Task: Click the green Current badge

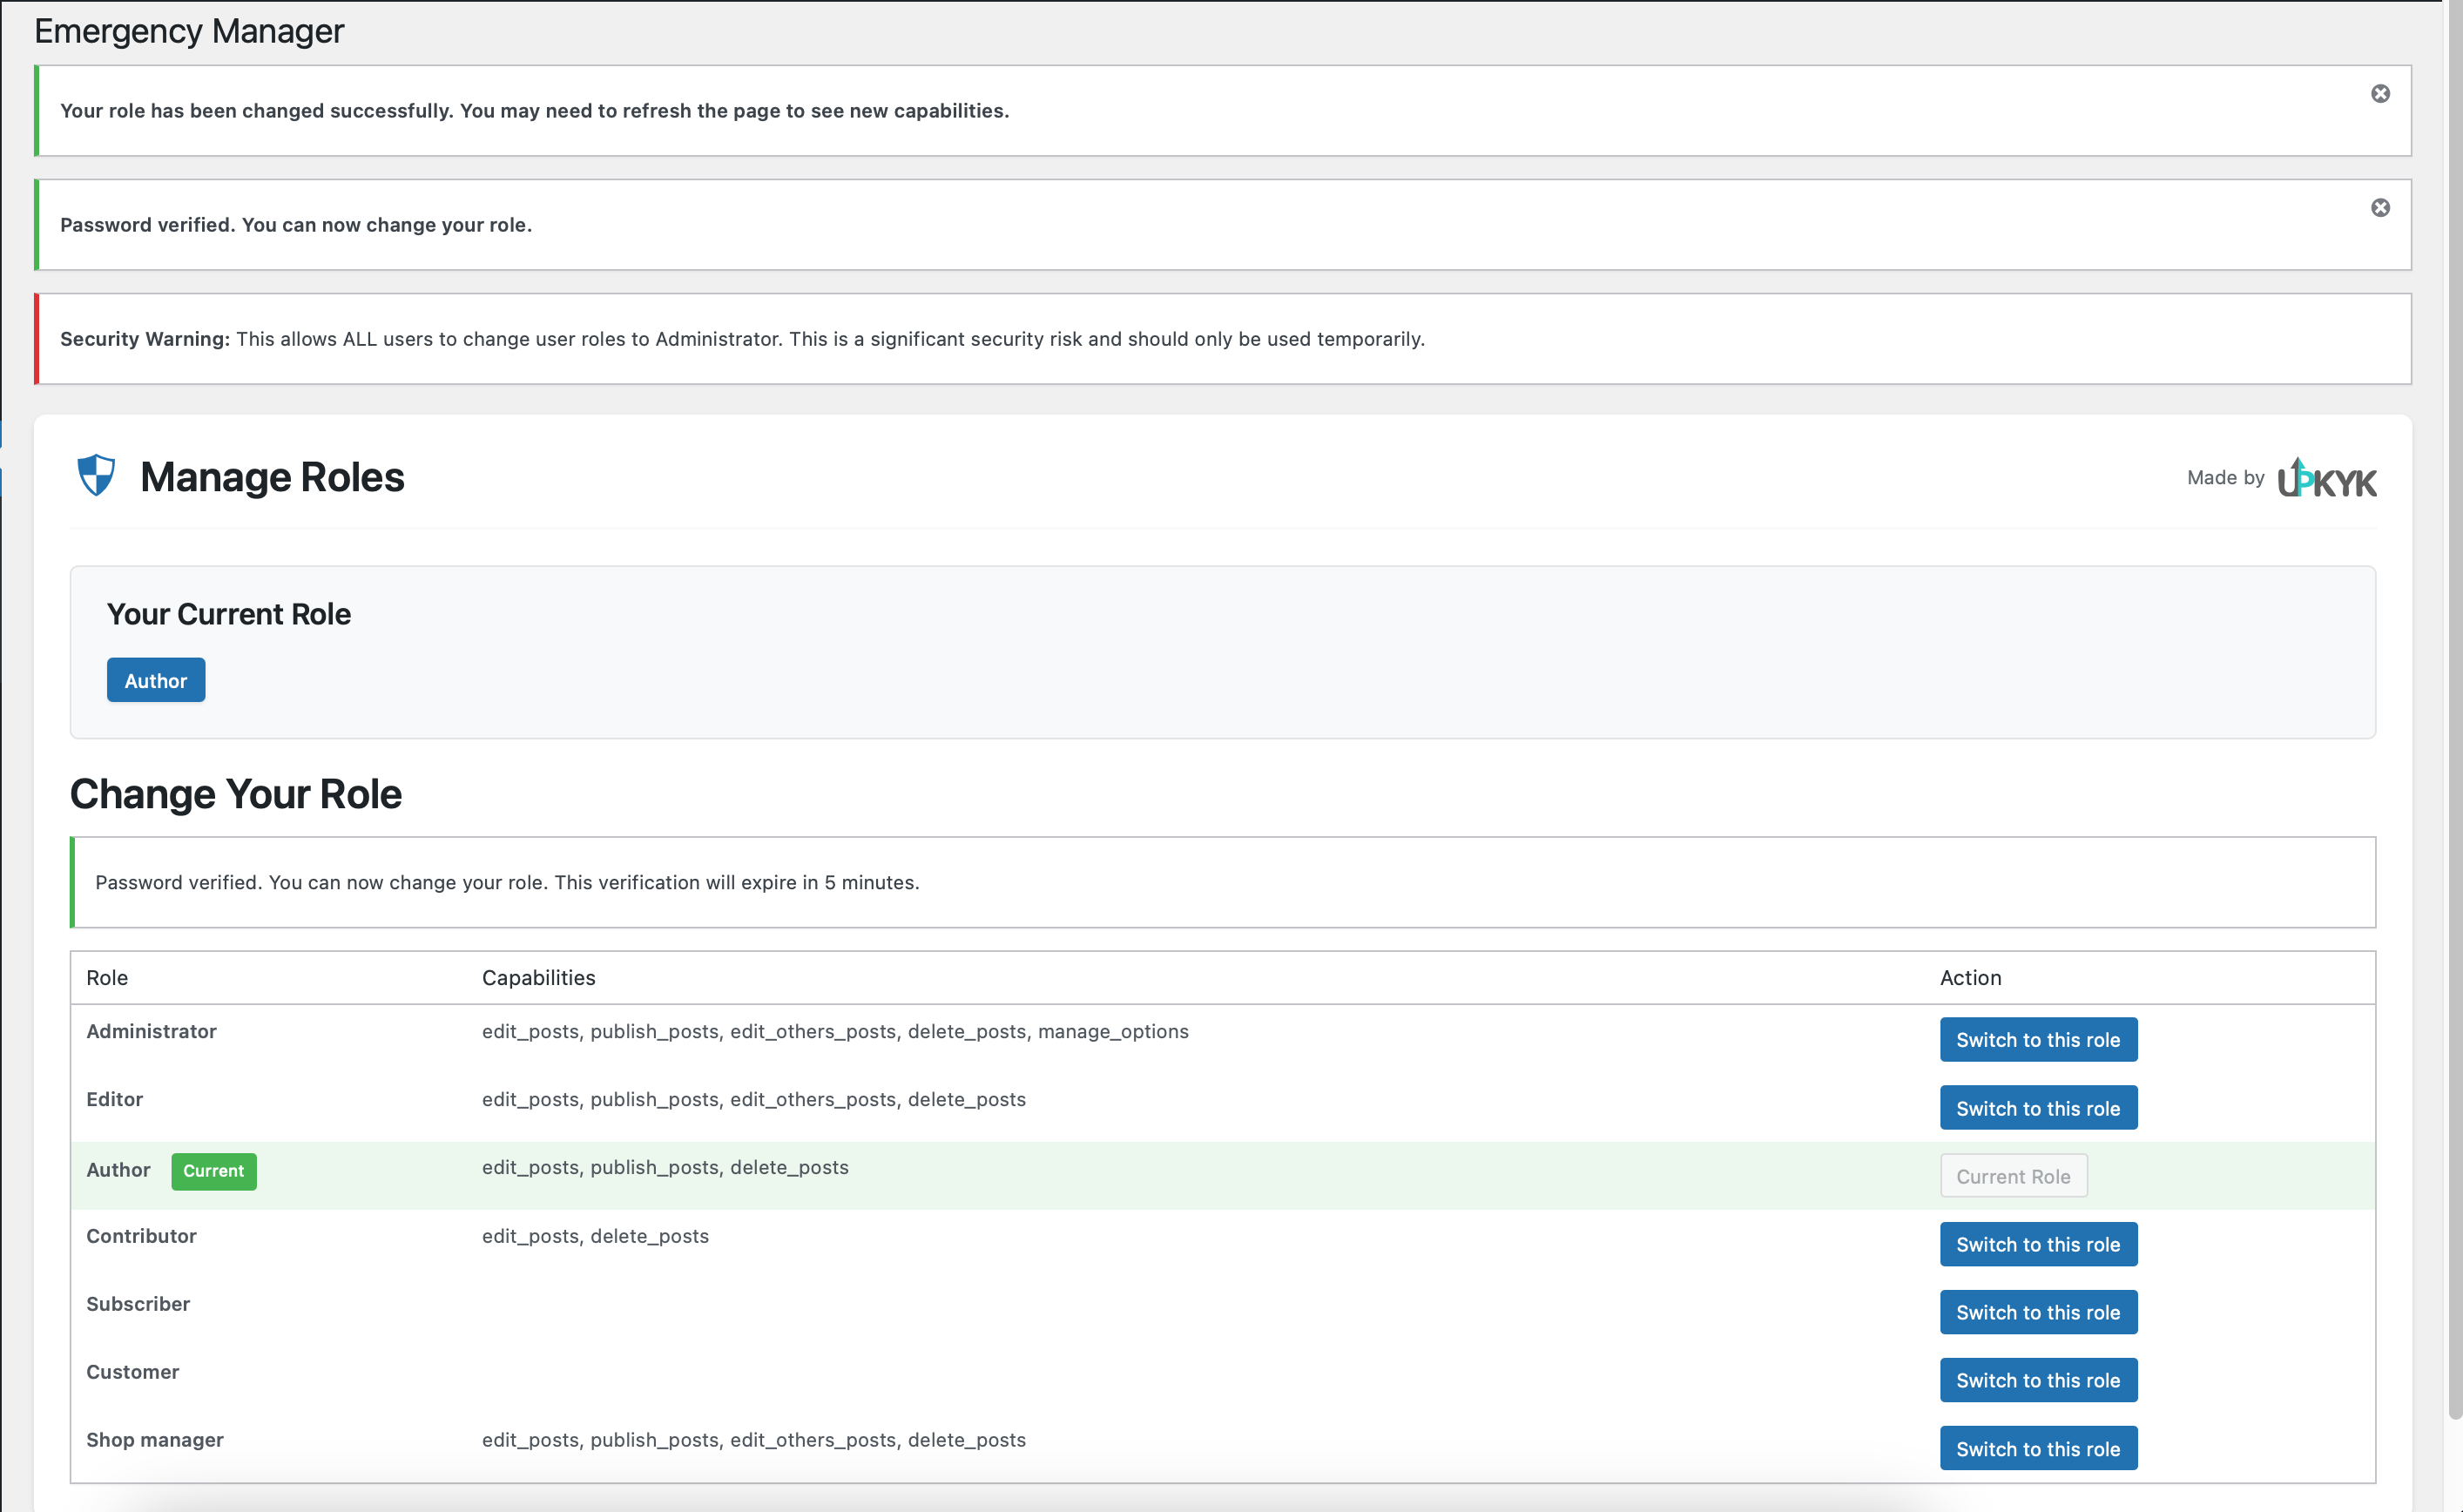Action: [x=213, y=1171]
